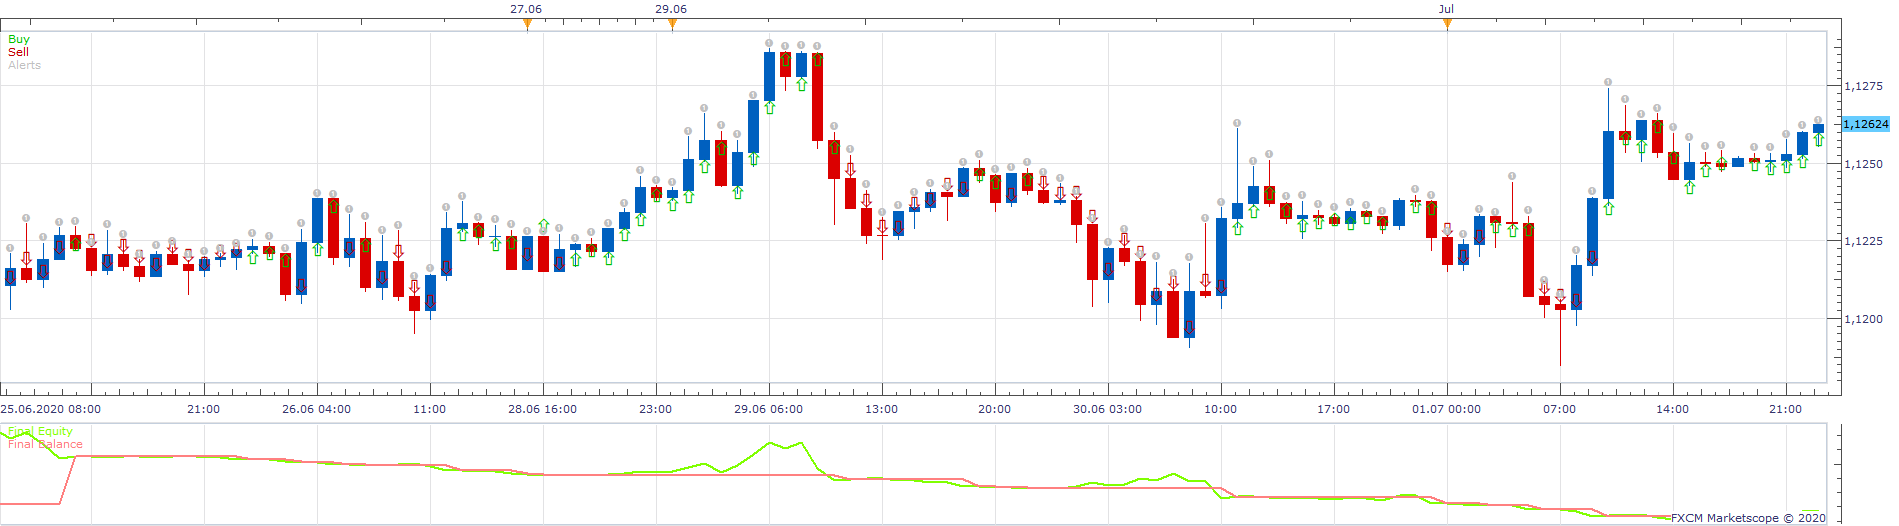Select the Final Balance legend label
This screenshot has width=1899, height=526.
[45, 444]
